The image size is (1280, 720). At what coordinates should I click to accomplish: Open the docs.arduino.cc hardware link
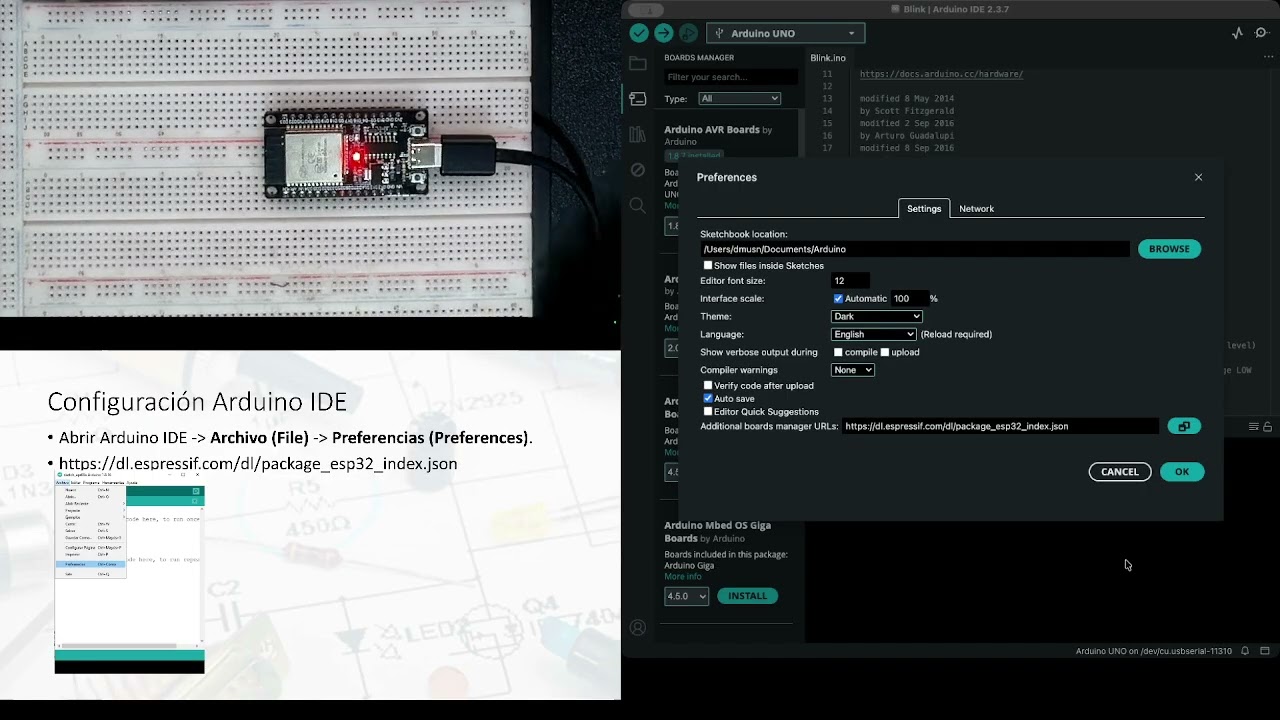coord(941,74)
